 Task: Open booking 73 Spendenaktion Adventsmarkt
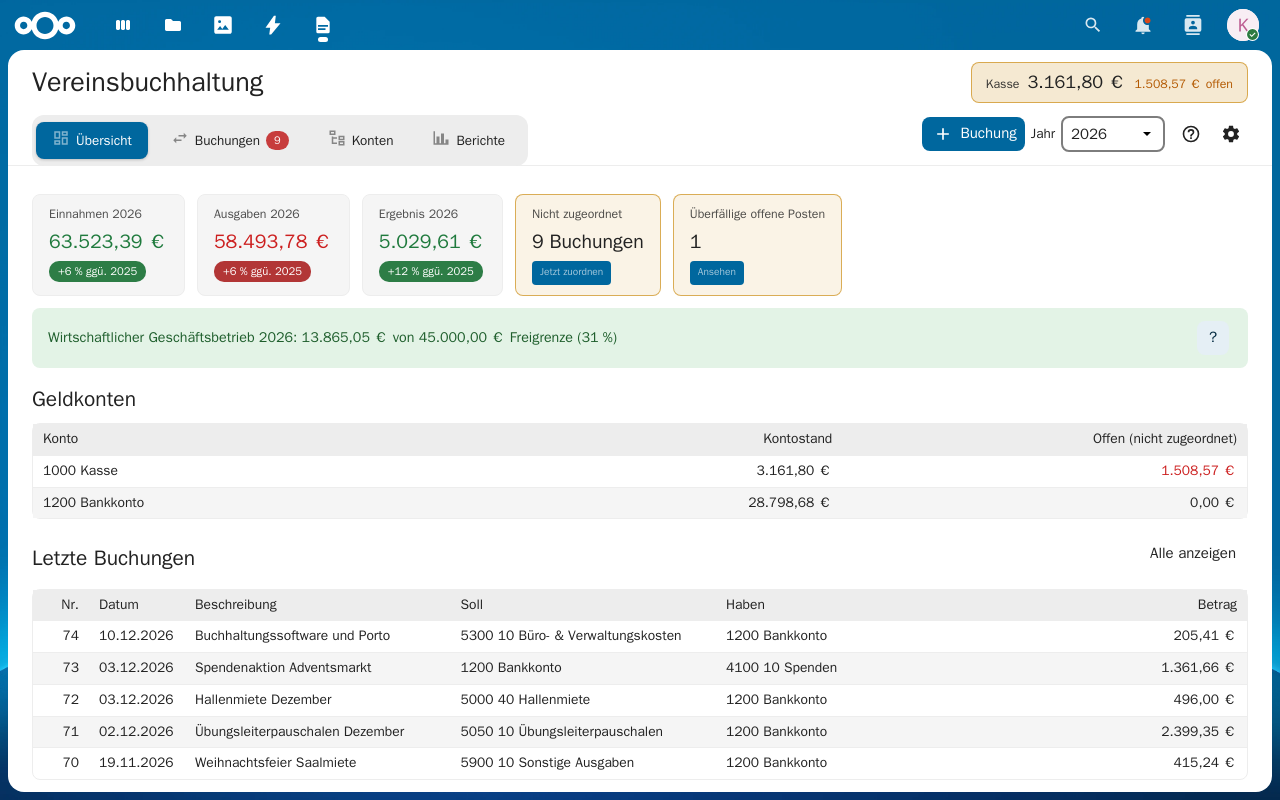[640, 668]
